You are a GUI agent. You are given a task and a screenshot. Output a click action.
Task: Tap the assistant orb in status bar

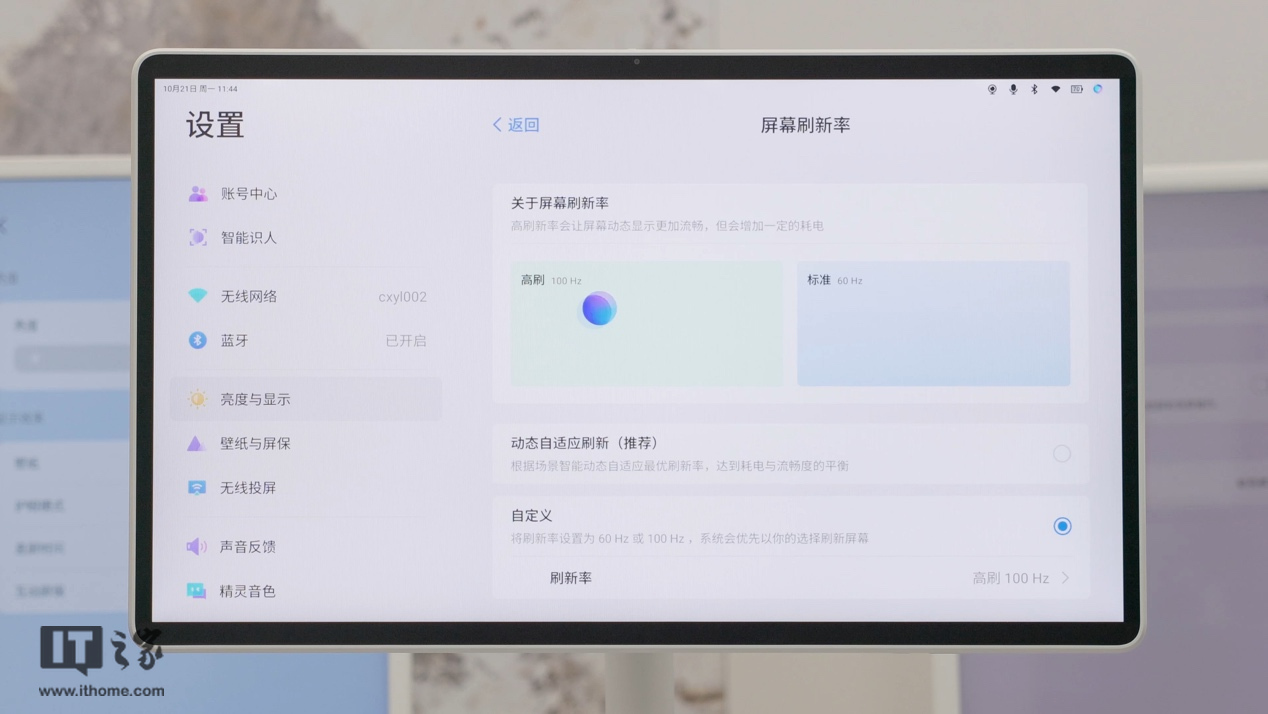(x=1097, y=89)
